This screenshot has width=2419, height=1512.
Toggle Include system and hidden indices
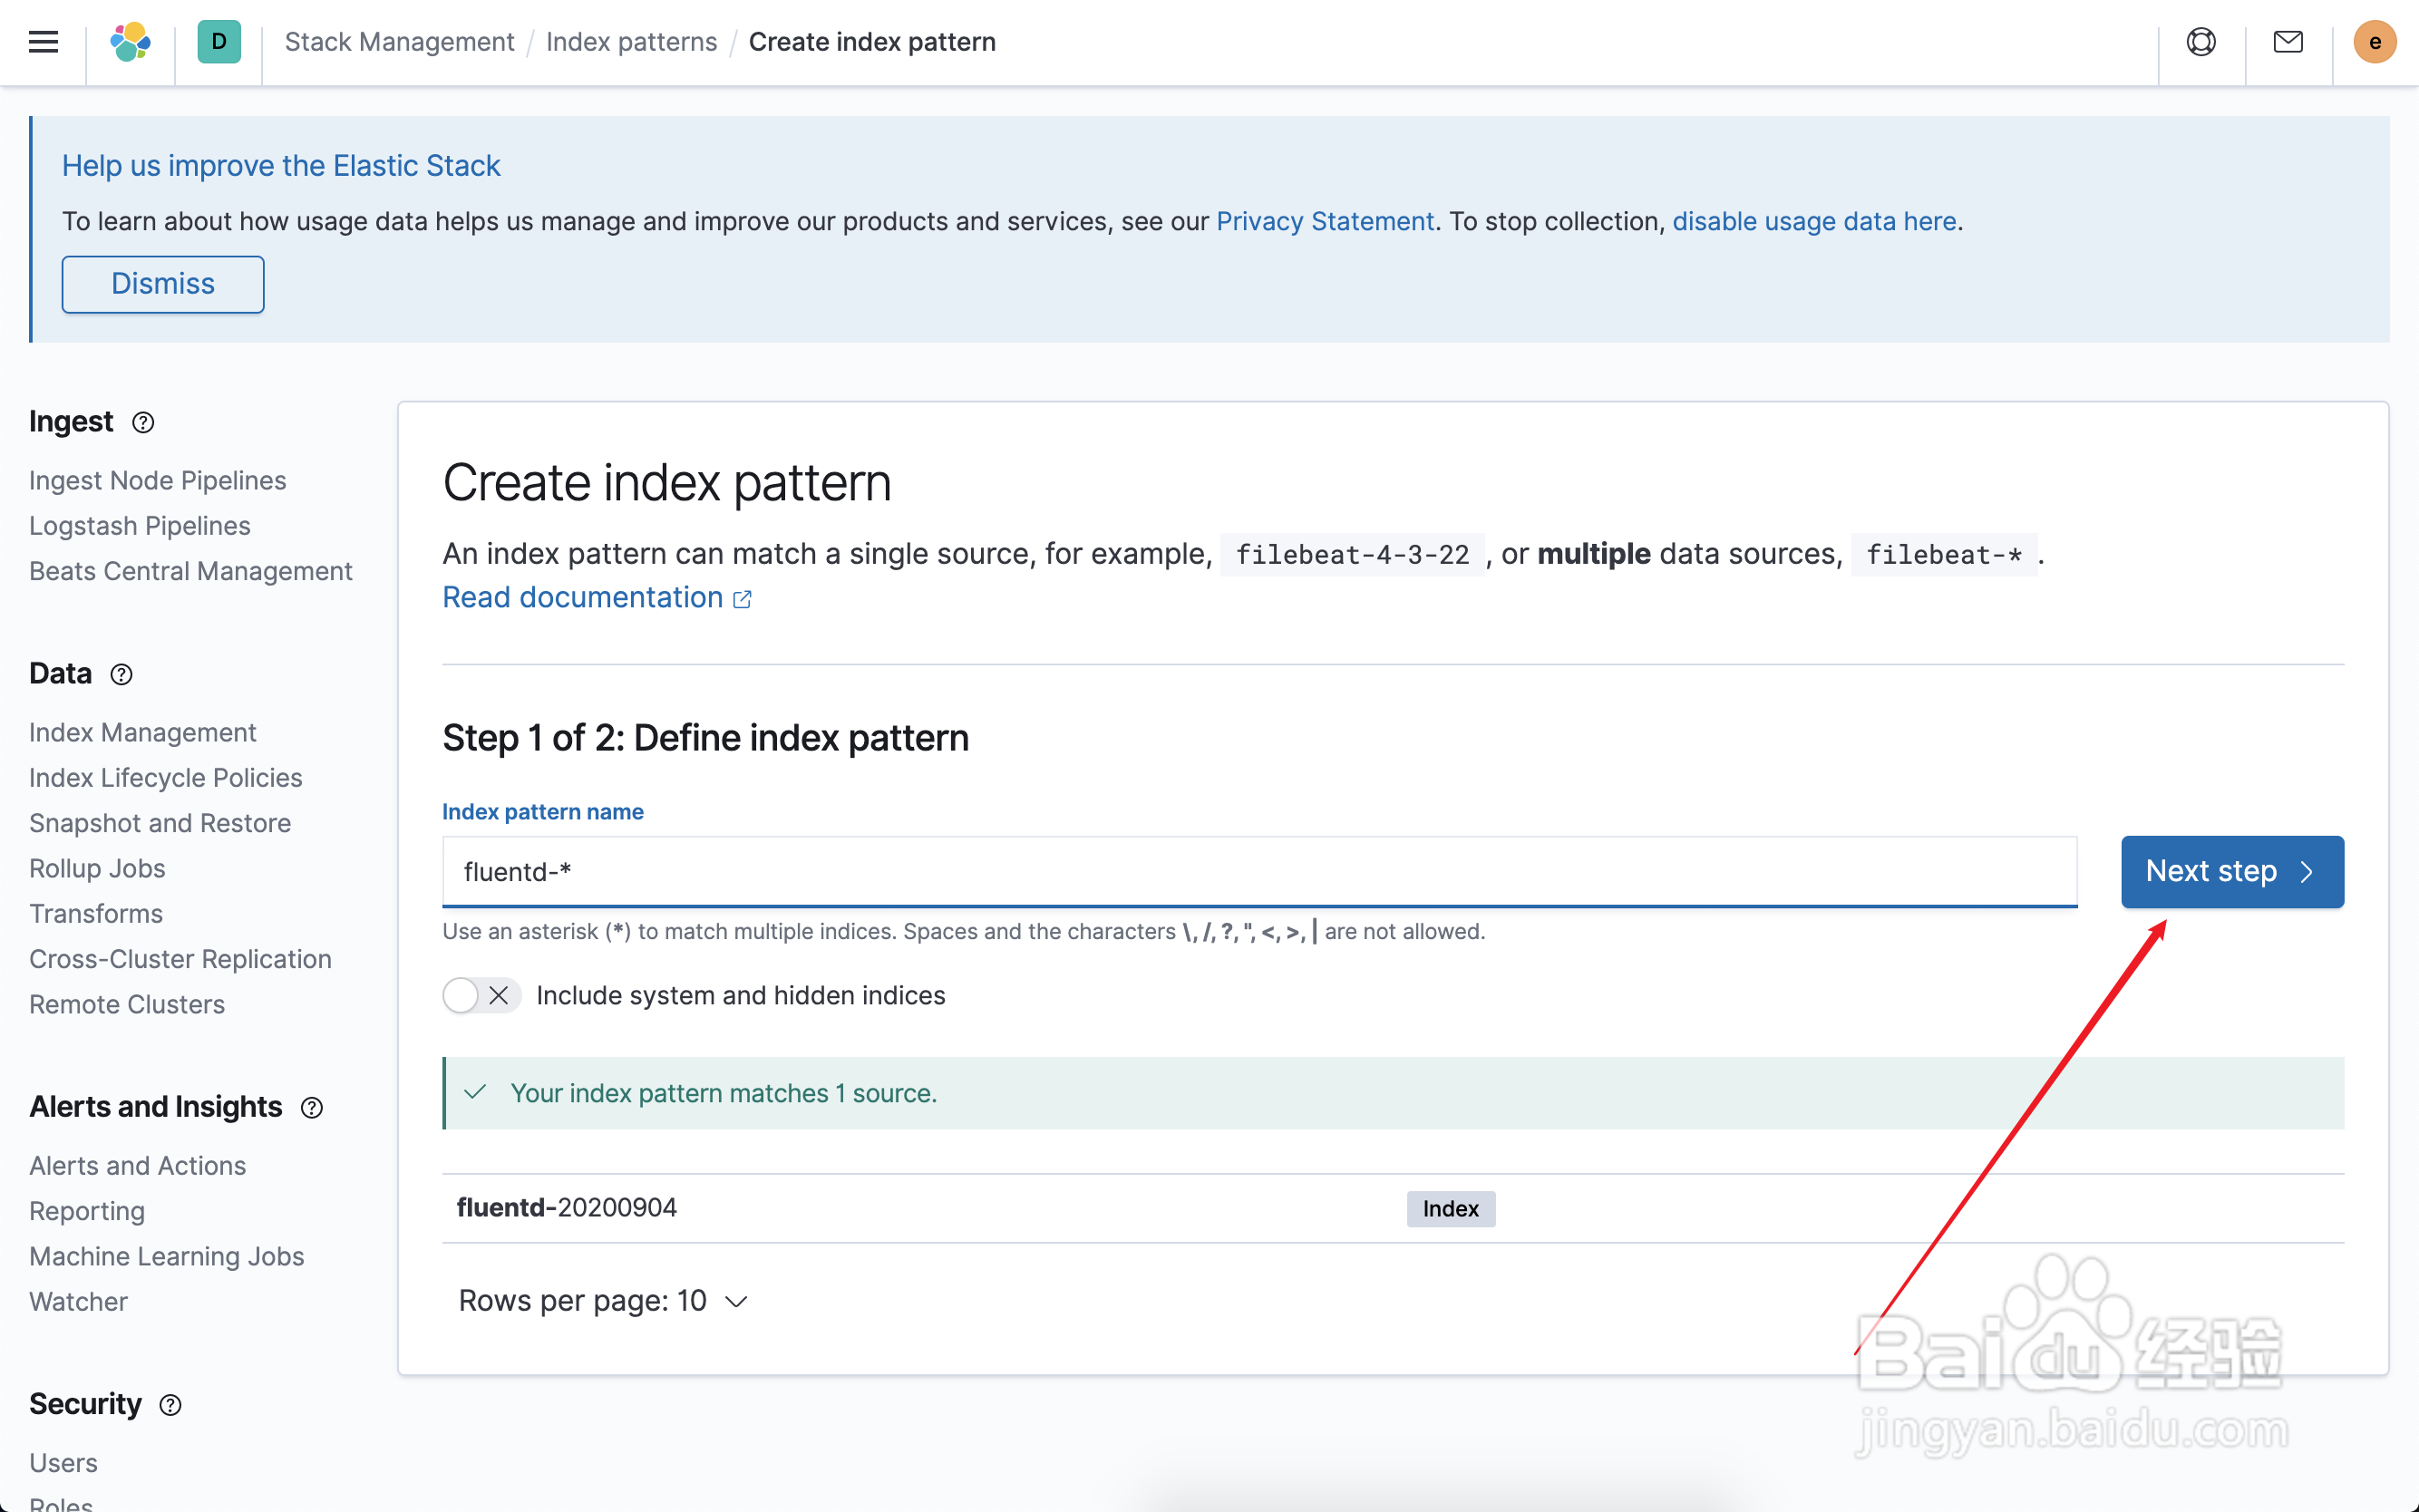(x=481, y=996)
